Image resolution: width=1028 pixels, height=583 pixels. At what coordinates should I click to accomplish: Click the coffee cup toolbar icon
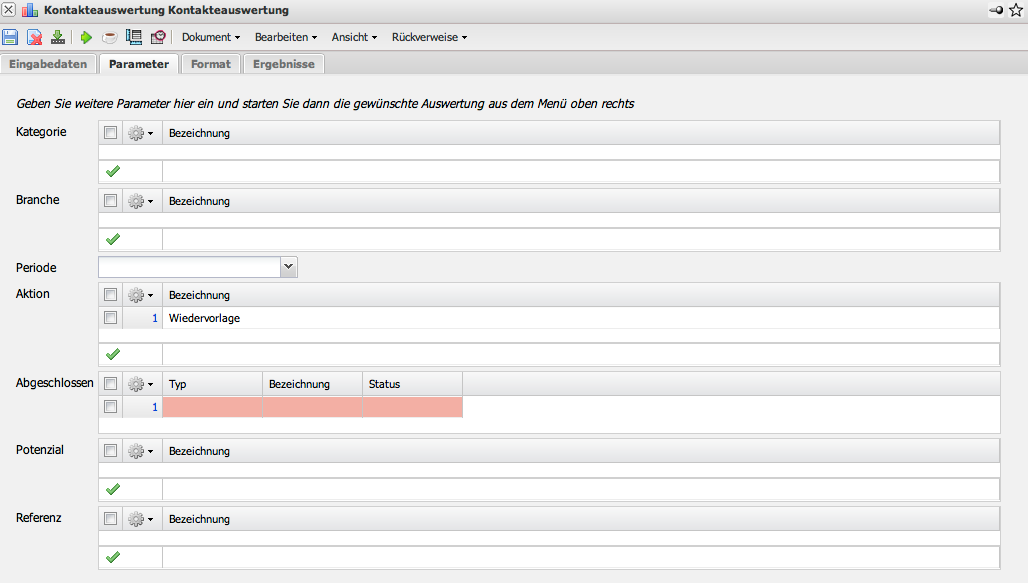pyautogui.click(x=109, y=37)
